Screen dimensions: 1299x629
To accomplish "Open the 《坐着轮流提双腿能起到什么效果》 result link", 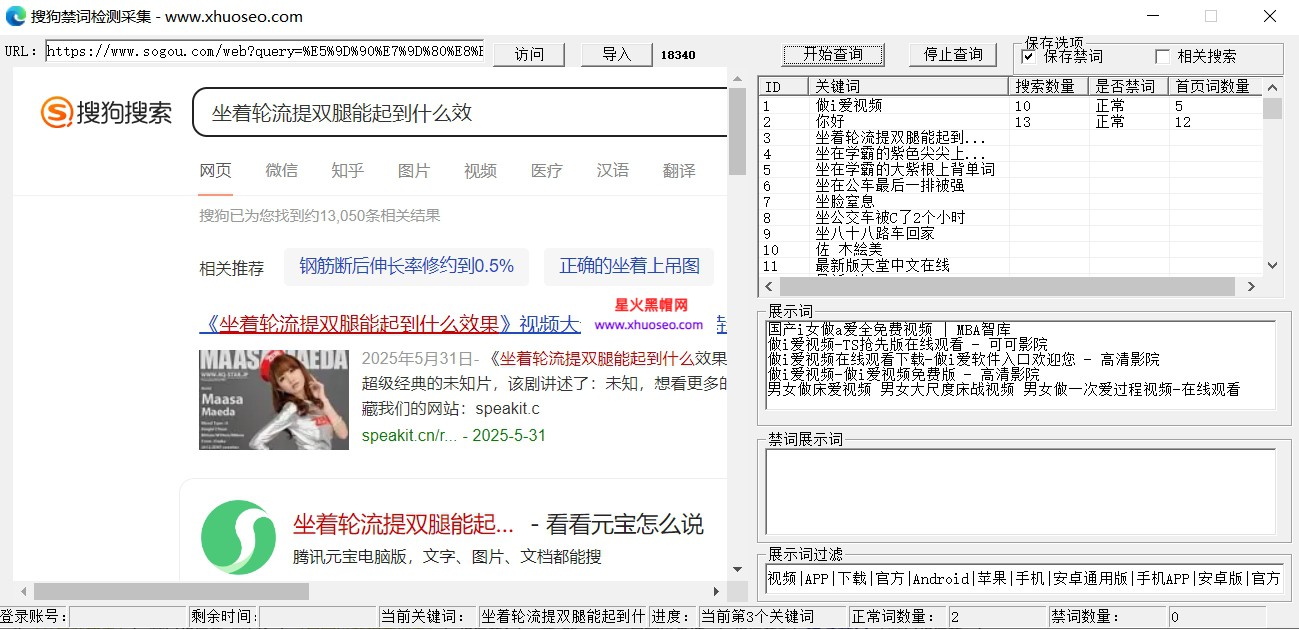I will pyautogui.click(x=390, y=324).
